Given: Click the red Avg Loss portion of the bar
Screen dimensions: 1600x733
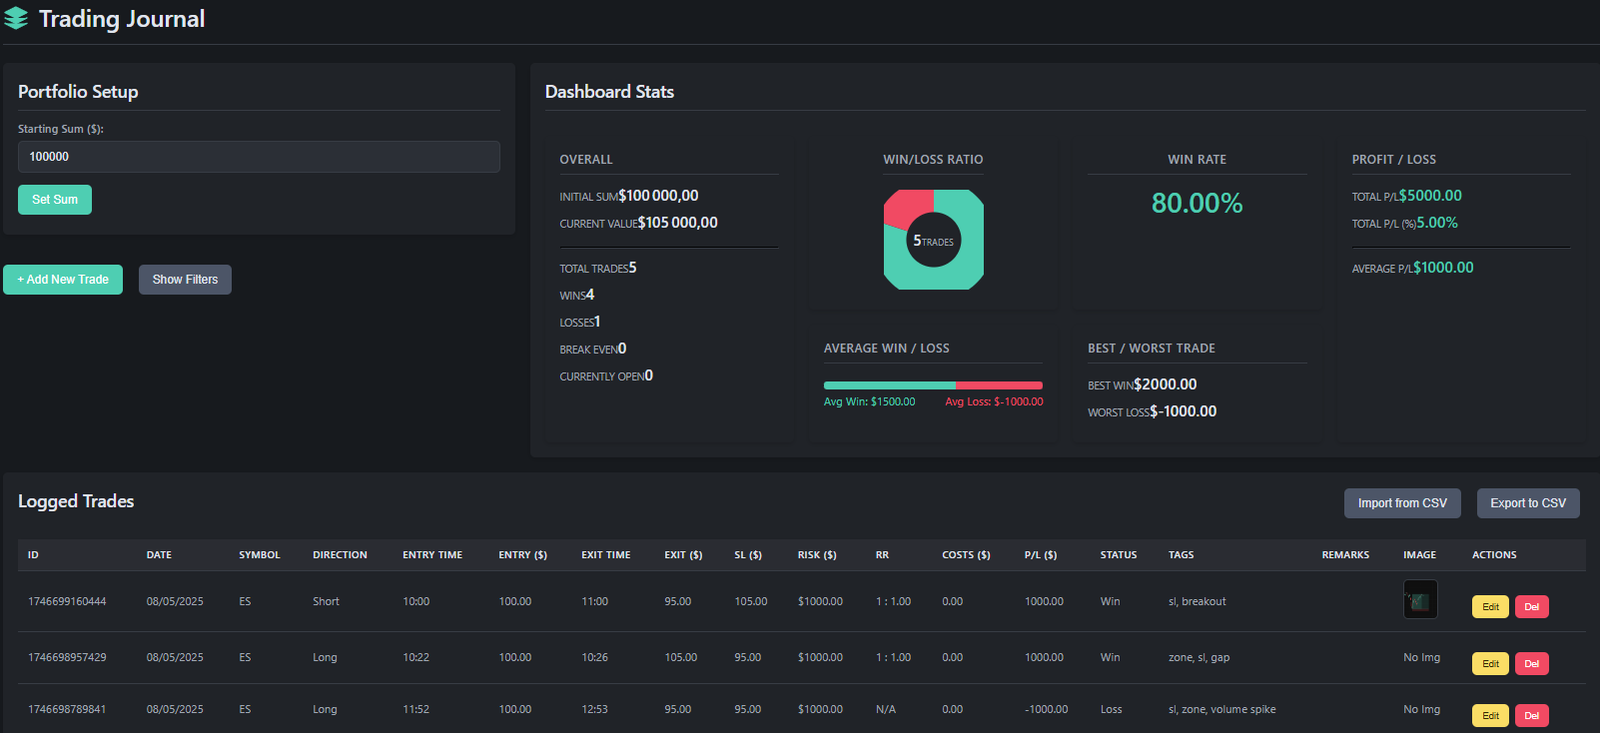Looking at the screenshot, I should (999, 385).
